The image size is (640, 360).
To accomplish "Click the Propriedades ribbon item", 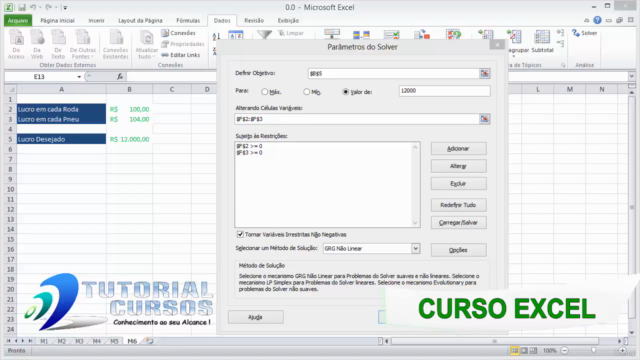I will click(182, 44).
